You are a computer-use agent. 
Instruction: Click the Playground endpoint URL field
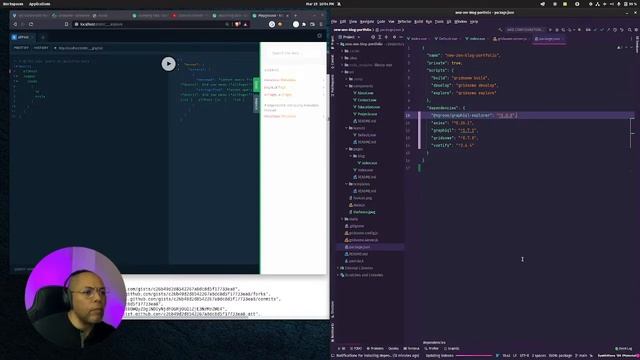[x=82, y=48]
